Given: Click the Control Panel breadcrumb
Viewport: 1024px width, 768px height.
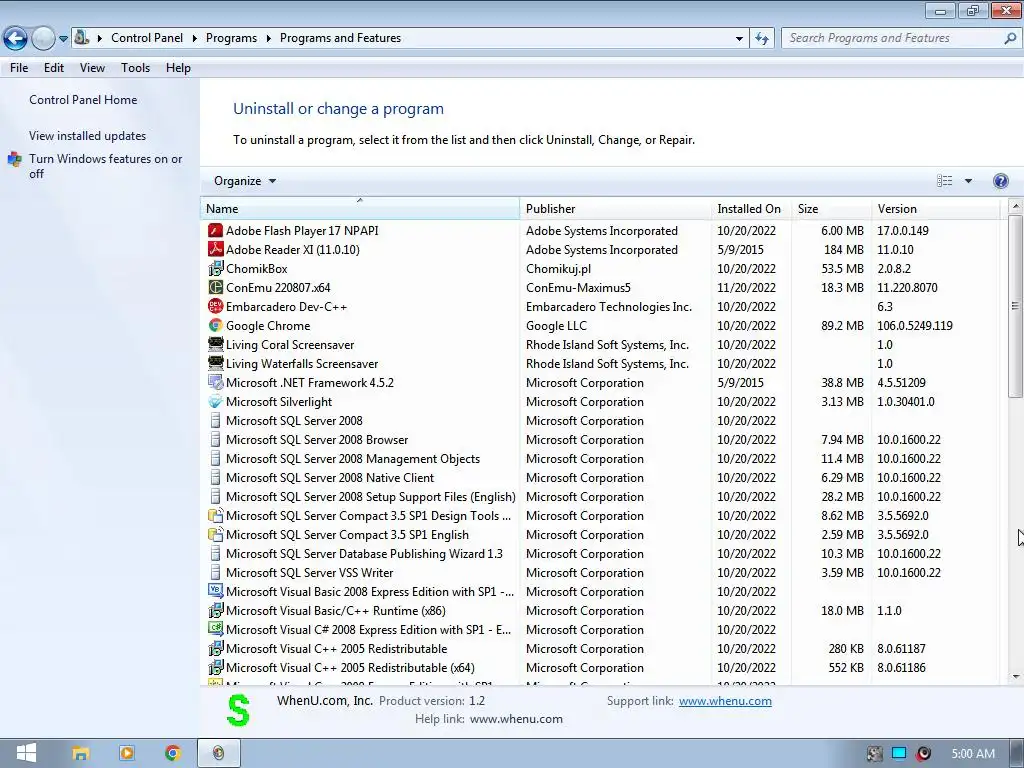Looking at the screenshot, I should 147,38.
